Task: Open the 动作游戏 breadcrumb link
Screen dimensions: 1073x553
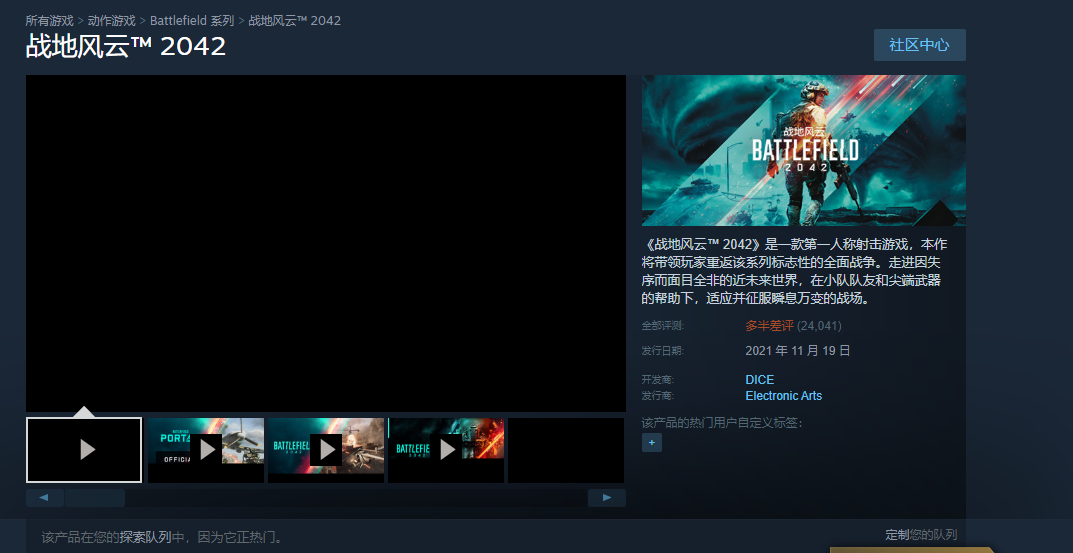Action: [112, 21]
